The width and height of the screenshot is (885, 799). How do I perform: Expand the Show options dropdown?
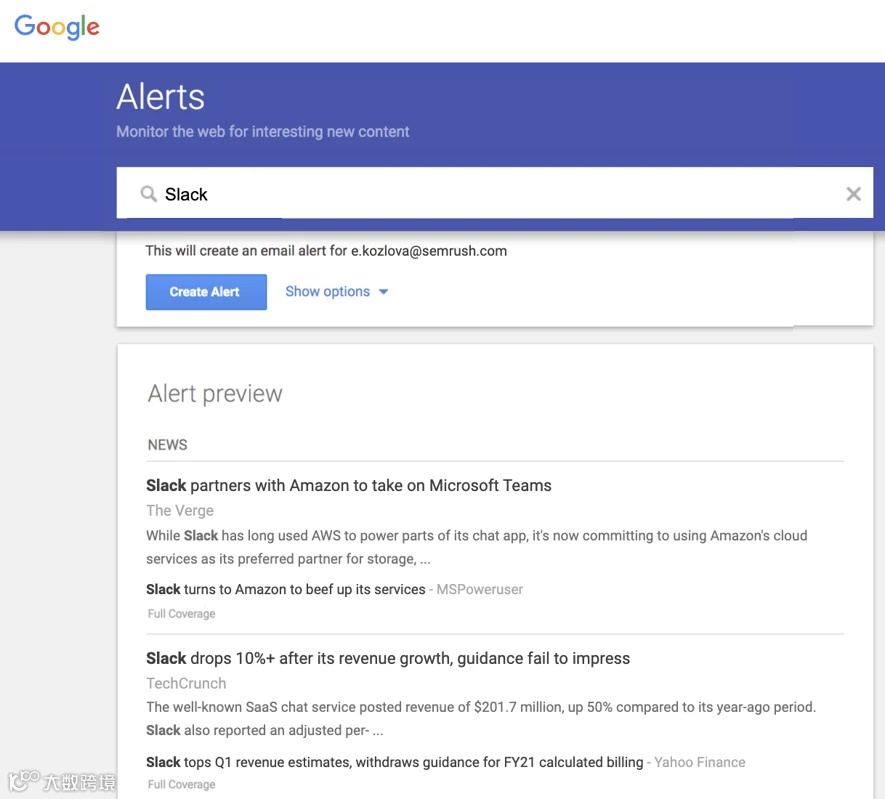point(327,292)
